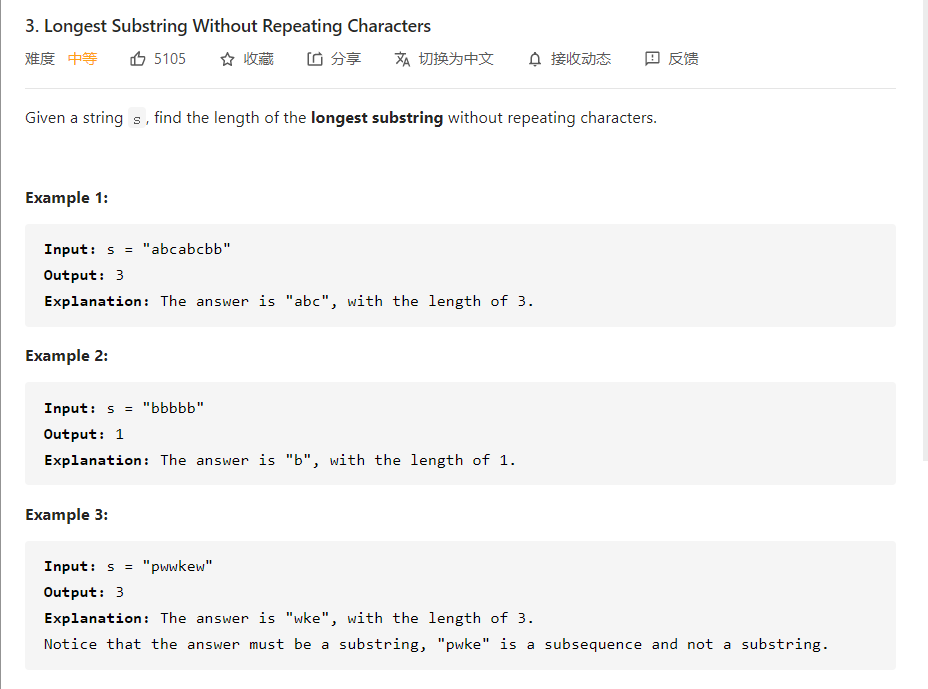Click the 中等 difficulty badge

82,59
